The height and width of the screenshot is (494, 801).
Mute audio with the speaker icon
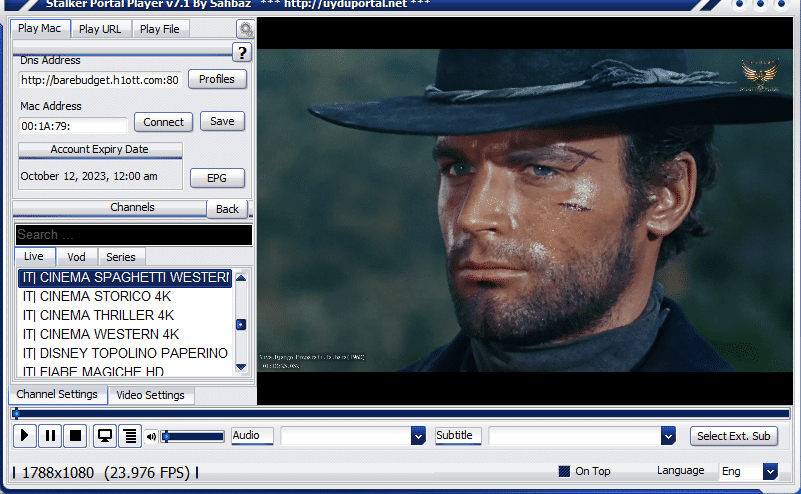pyautogui.click(x=151, y=436)
